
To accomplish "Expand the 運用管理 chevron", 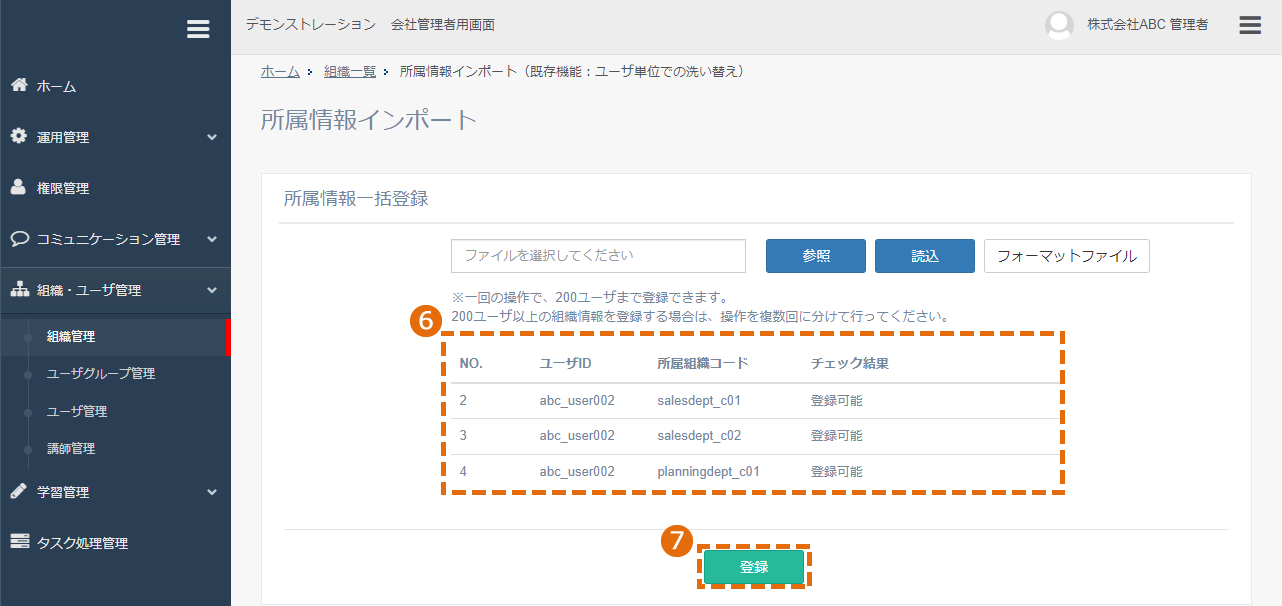I will coord(211,137).
